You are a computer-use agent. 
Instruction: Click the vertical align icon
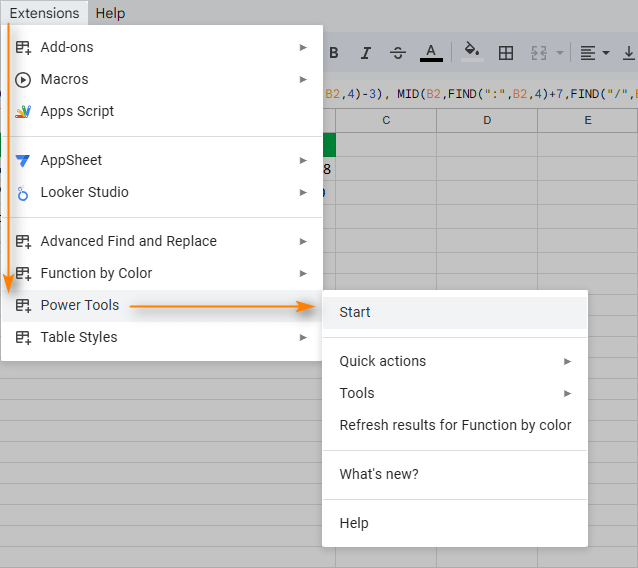point(629,53)
